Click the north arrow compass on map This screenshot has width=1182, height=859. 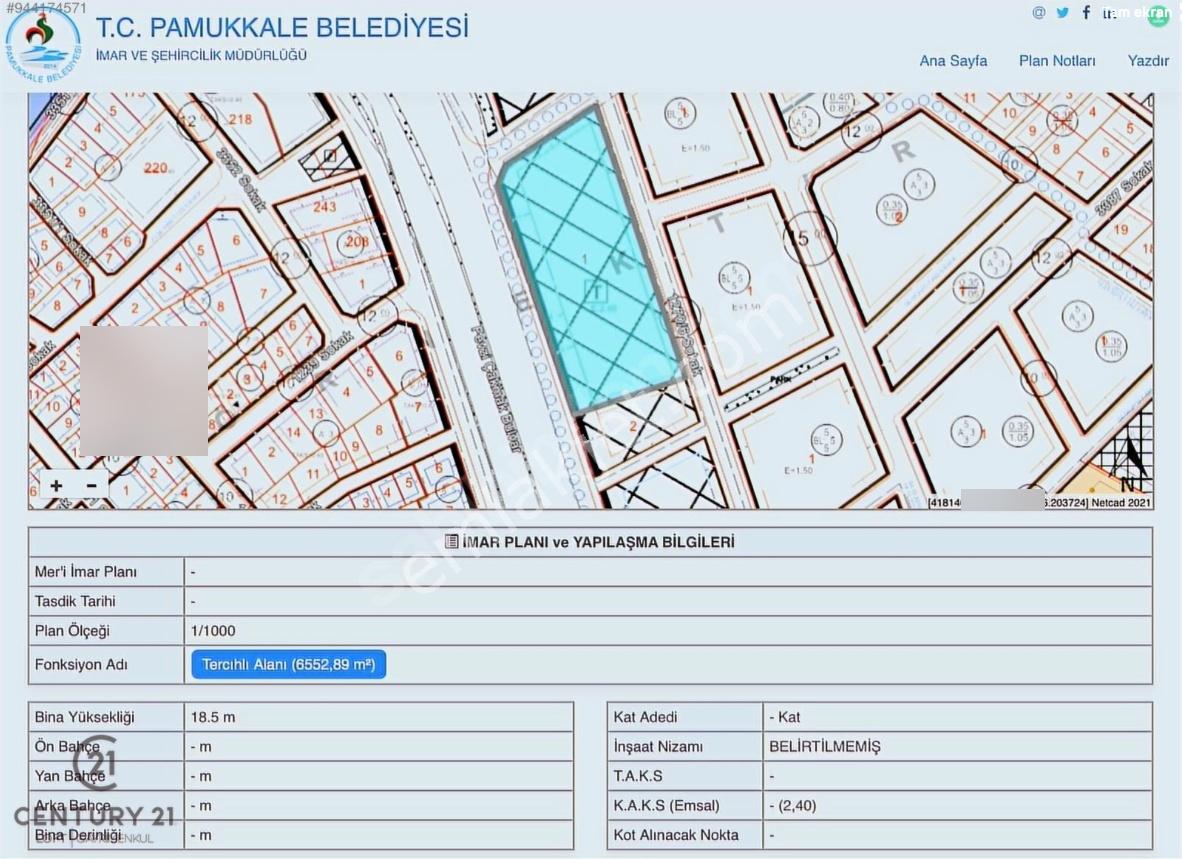(x=1129, y=461)
